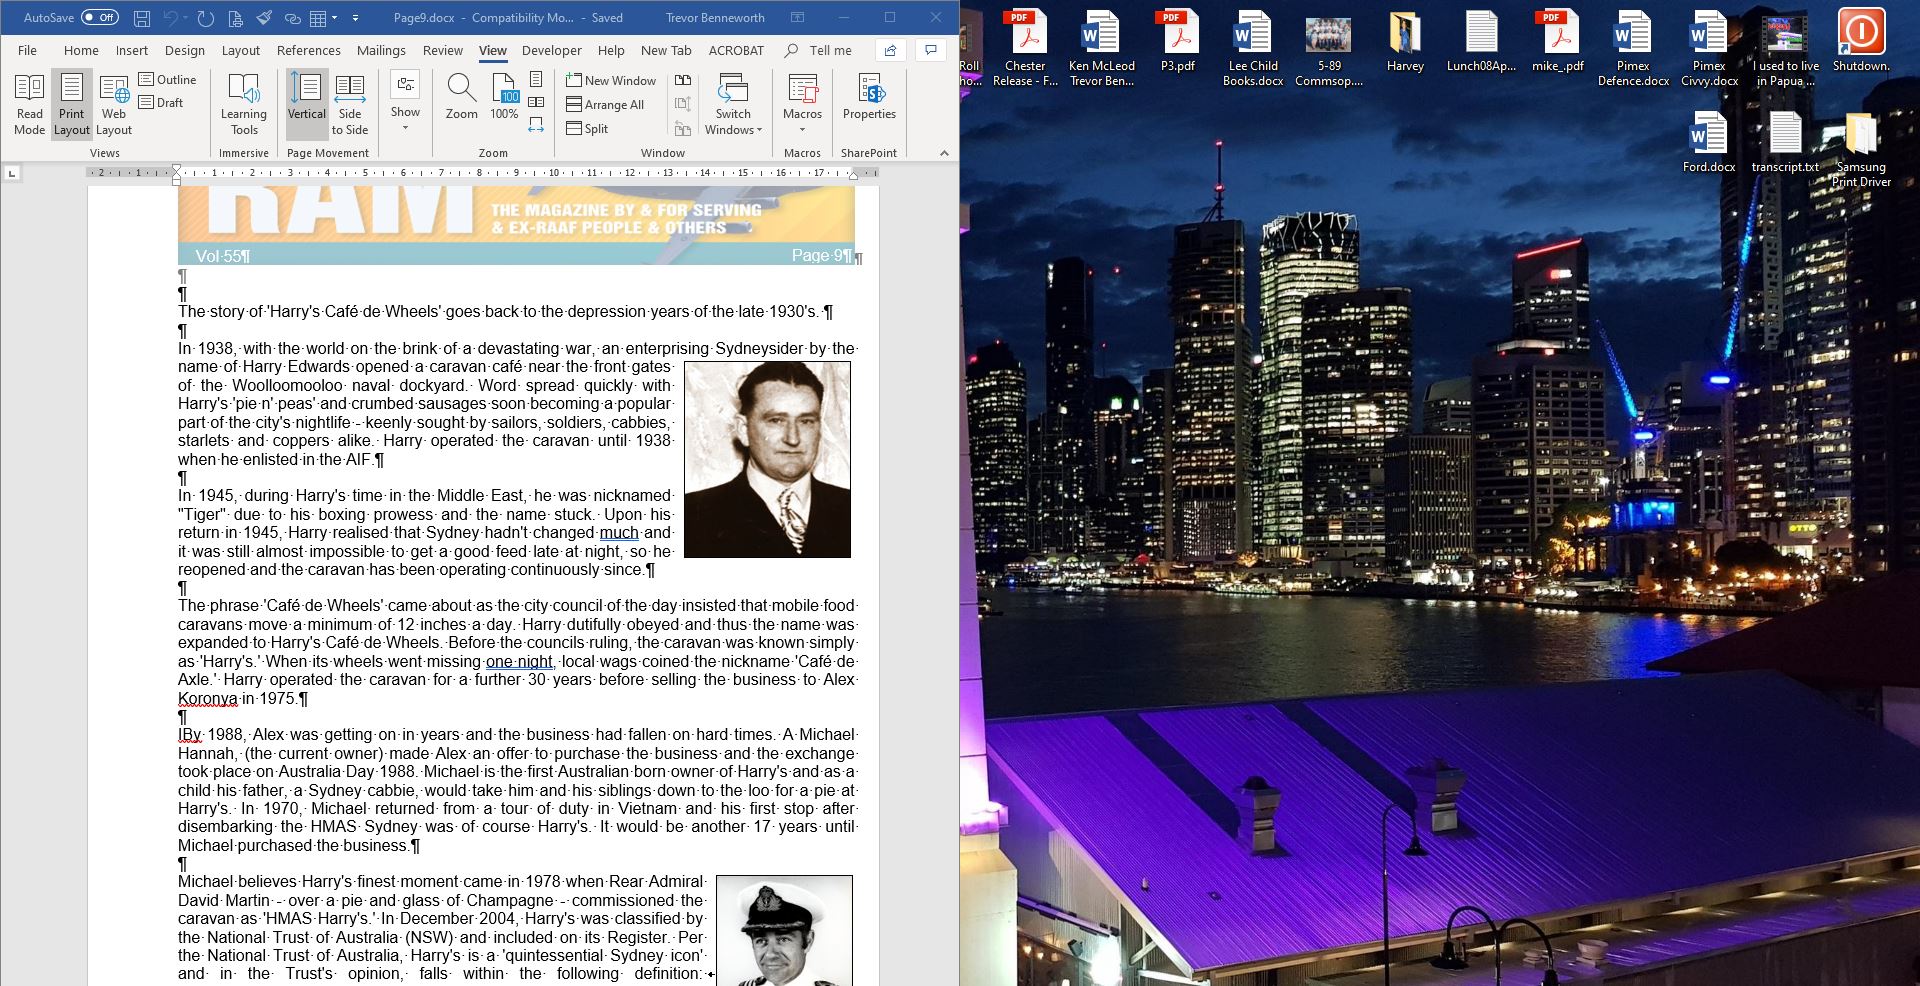Select the naval officer photo in the document
Image resolution: width=1920 pixels, height=986 pixels.
pyautogui.click(x=784, y=930)
